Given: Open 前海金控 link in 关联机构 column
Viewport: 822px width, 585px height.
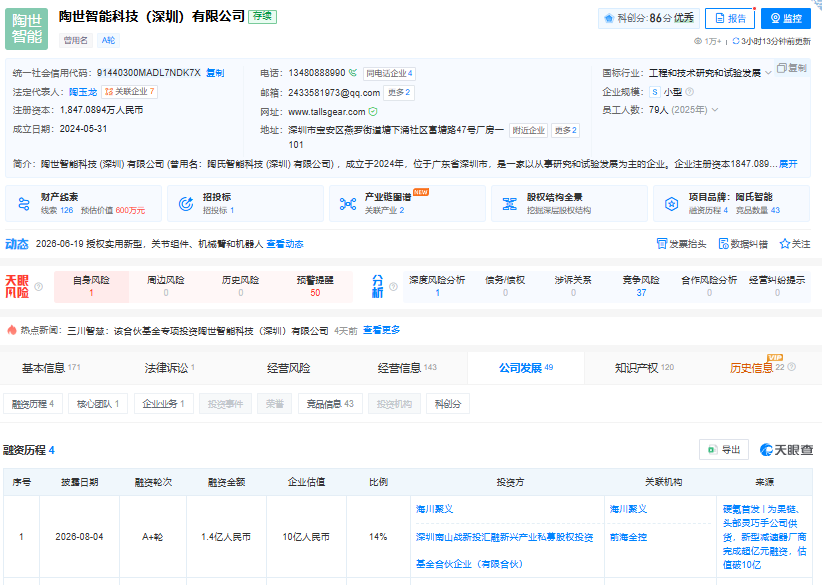Looking at the screenshot, I should coord(629,537).
